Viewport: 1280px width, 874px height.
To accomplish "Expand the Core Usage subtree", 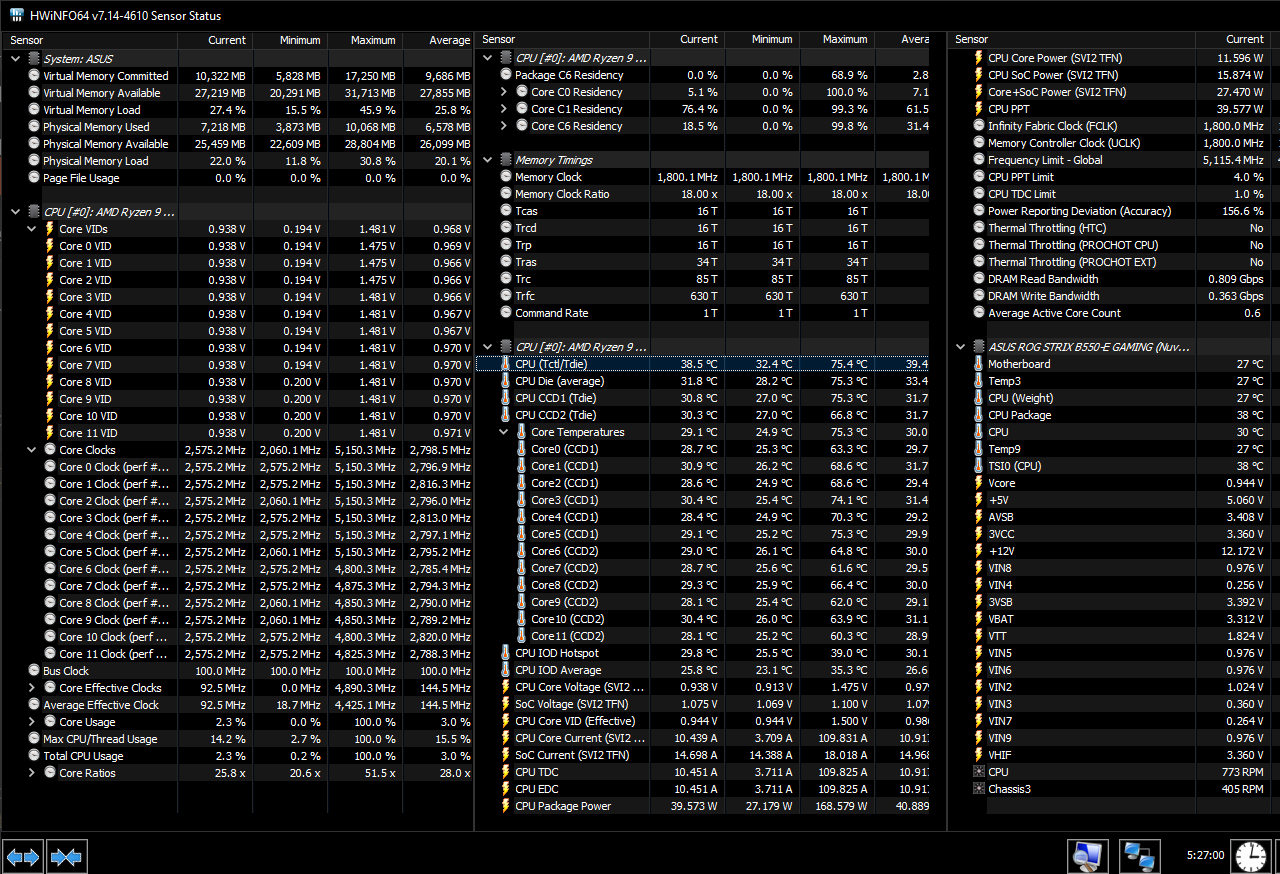I will click(x=31, y=722).
